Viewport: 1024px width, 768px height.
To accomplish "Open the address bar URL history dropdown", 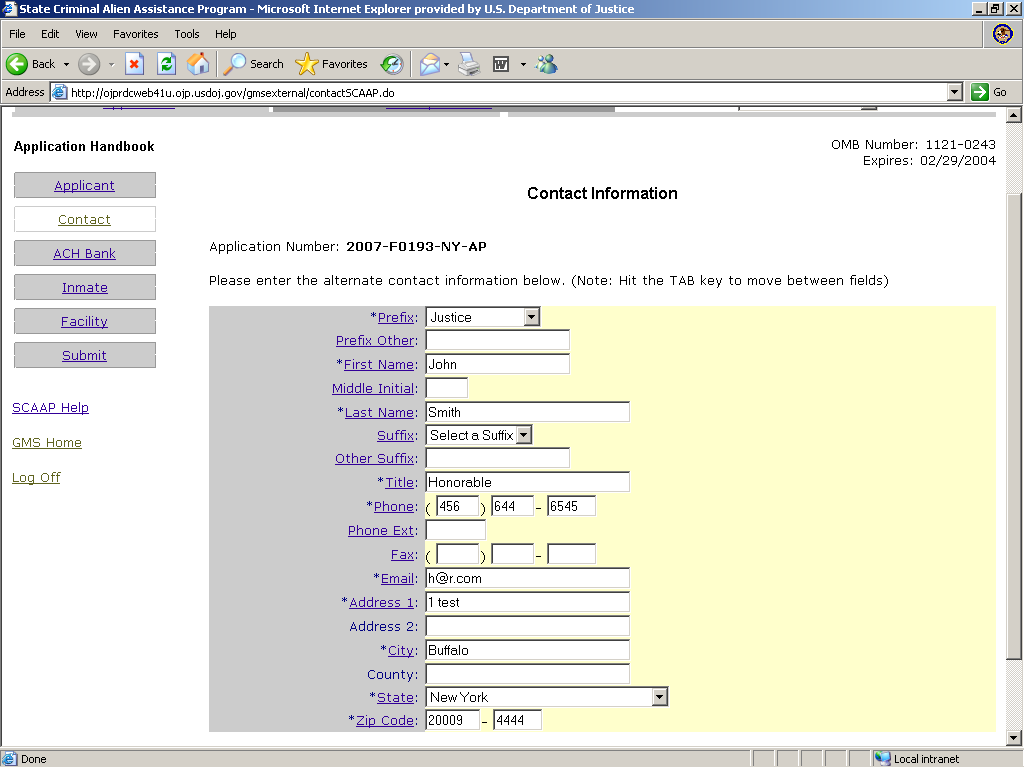I will click(954, 92).
